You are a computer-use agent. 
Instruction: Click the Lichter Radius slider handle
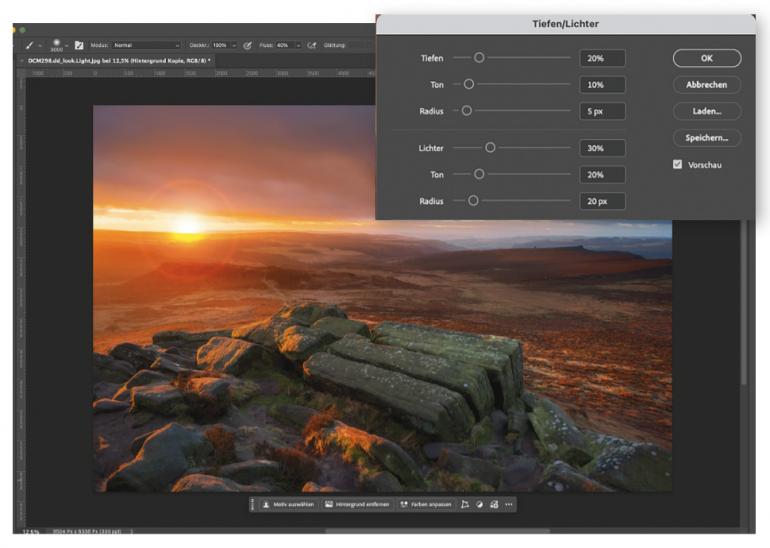(473, 200)
